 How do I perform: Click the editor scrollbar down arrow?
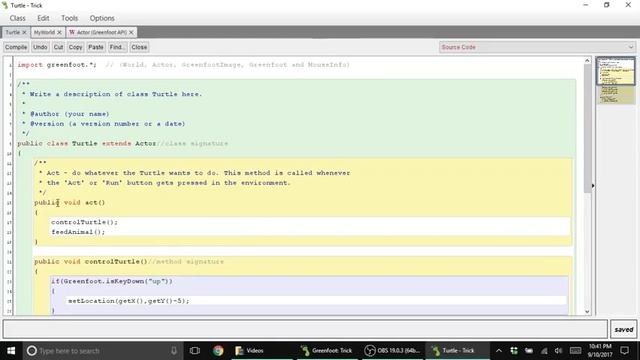tap(587, 312)
